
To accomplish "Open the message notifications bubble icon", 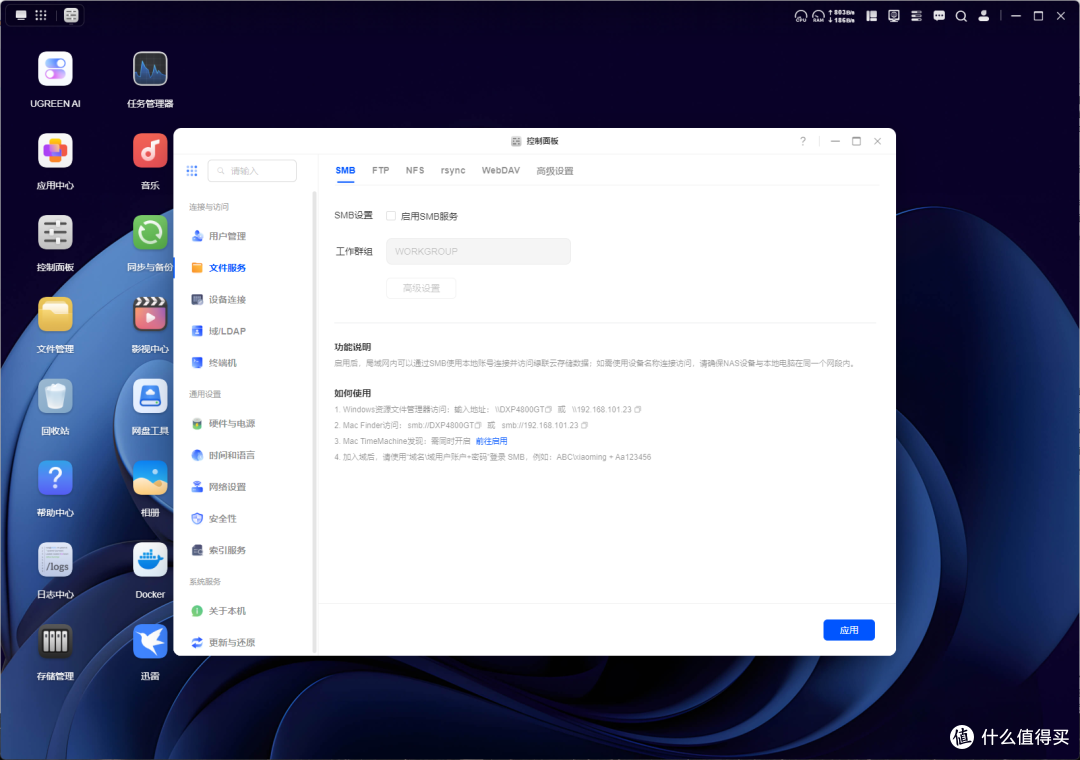I will pyautogui.click(x=939, y=16).
